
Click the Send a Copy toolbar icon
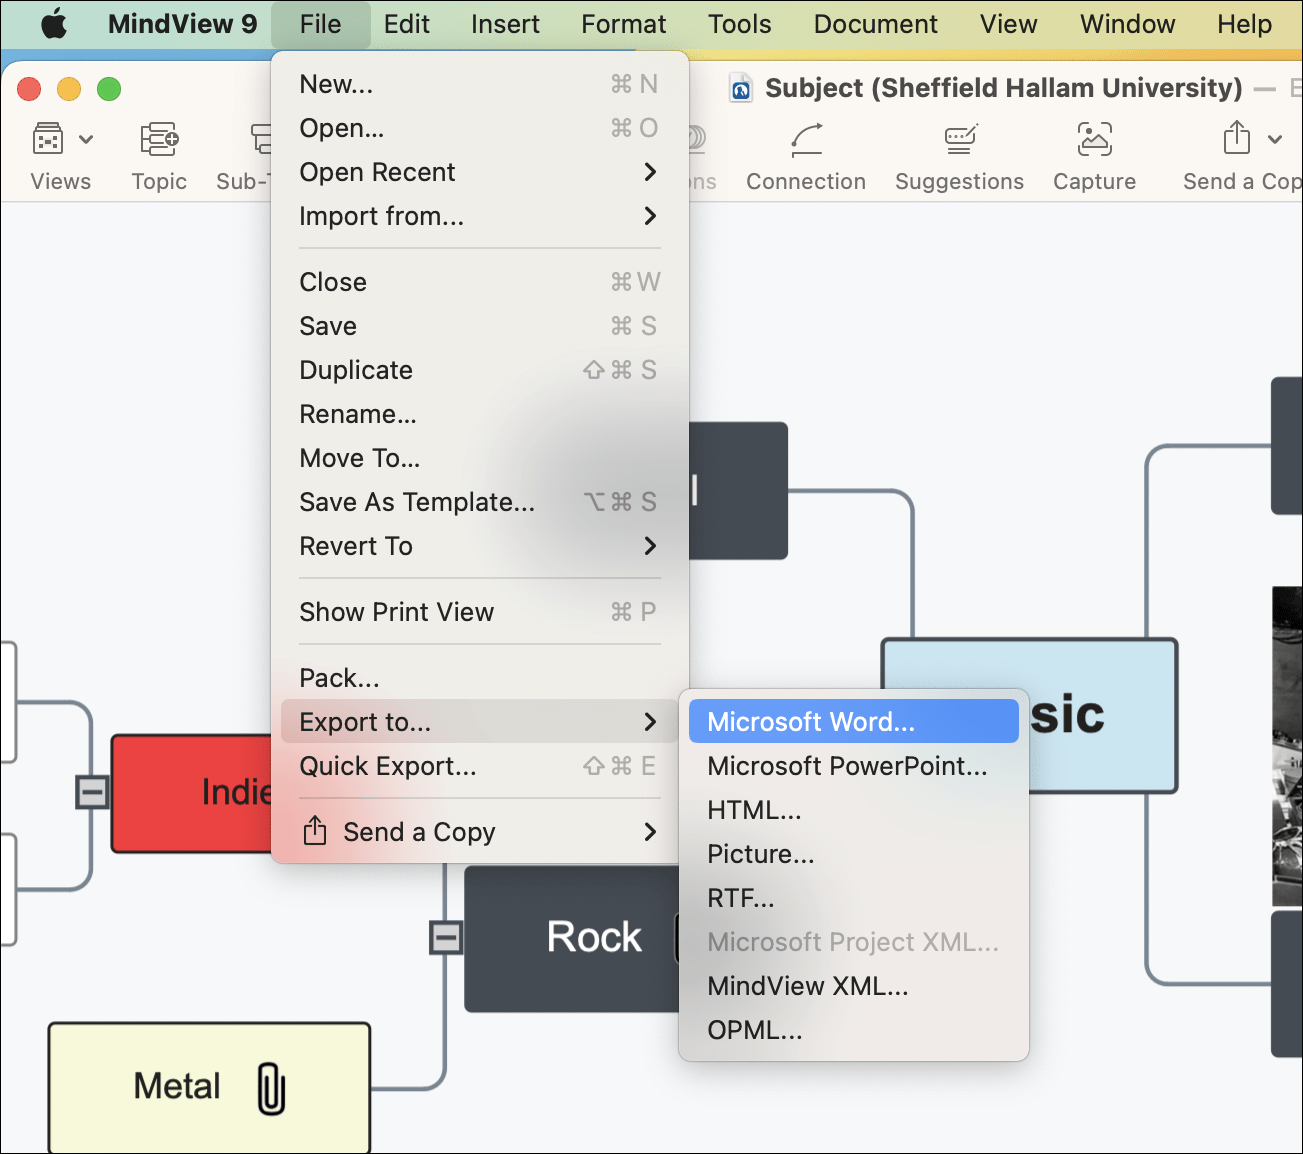click(x=1237, y=140)
